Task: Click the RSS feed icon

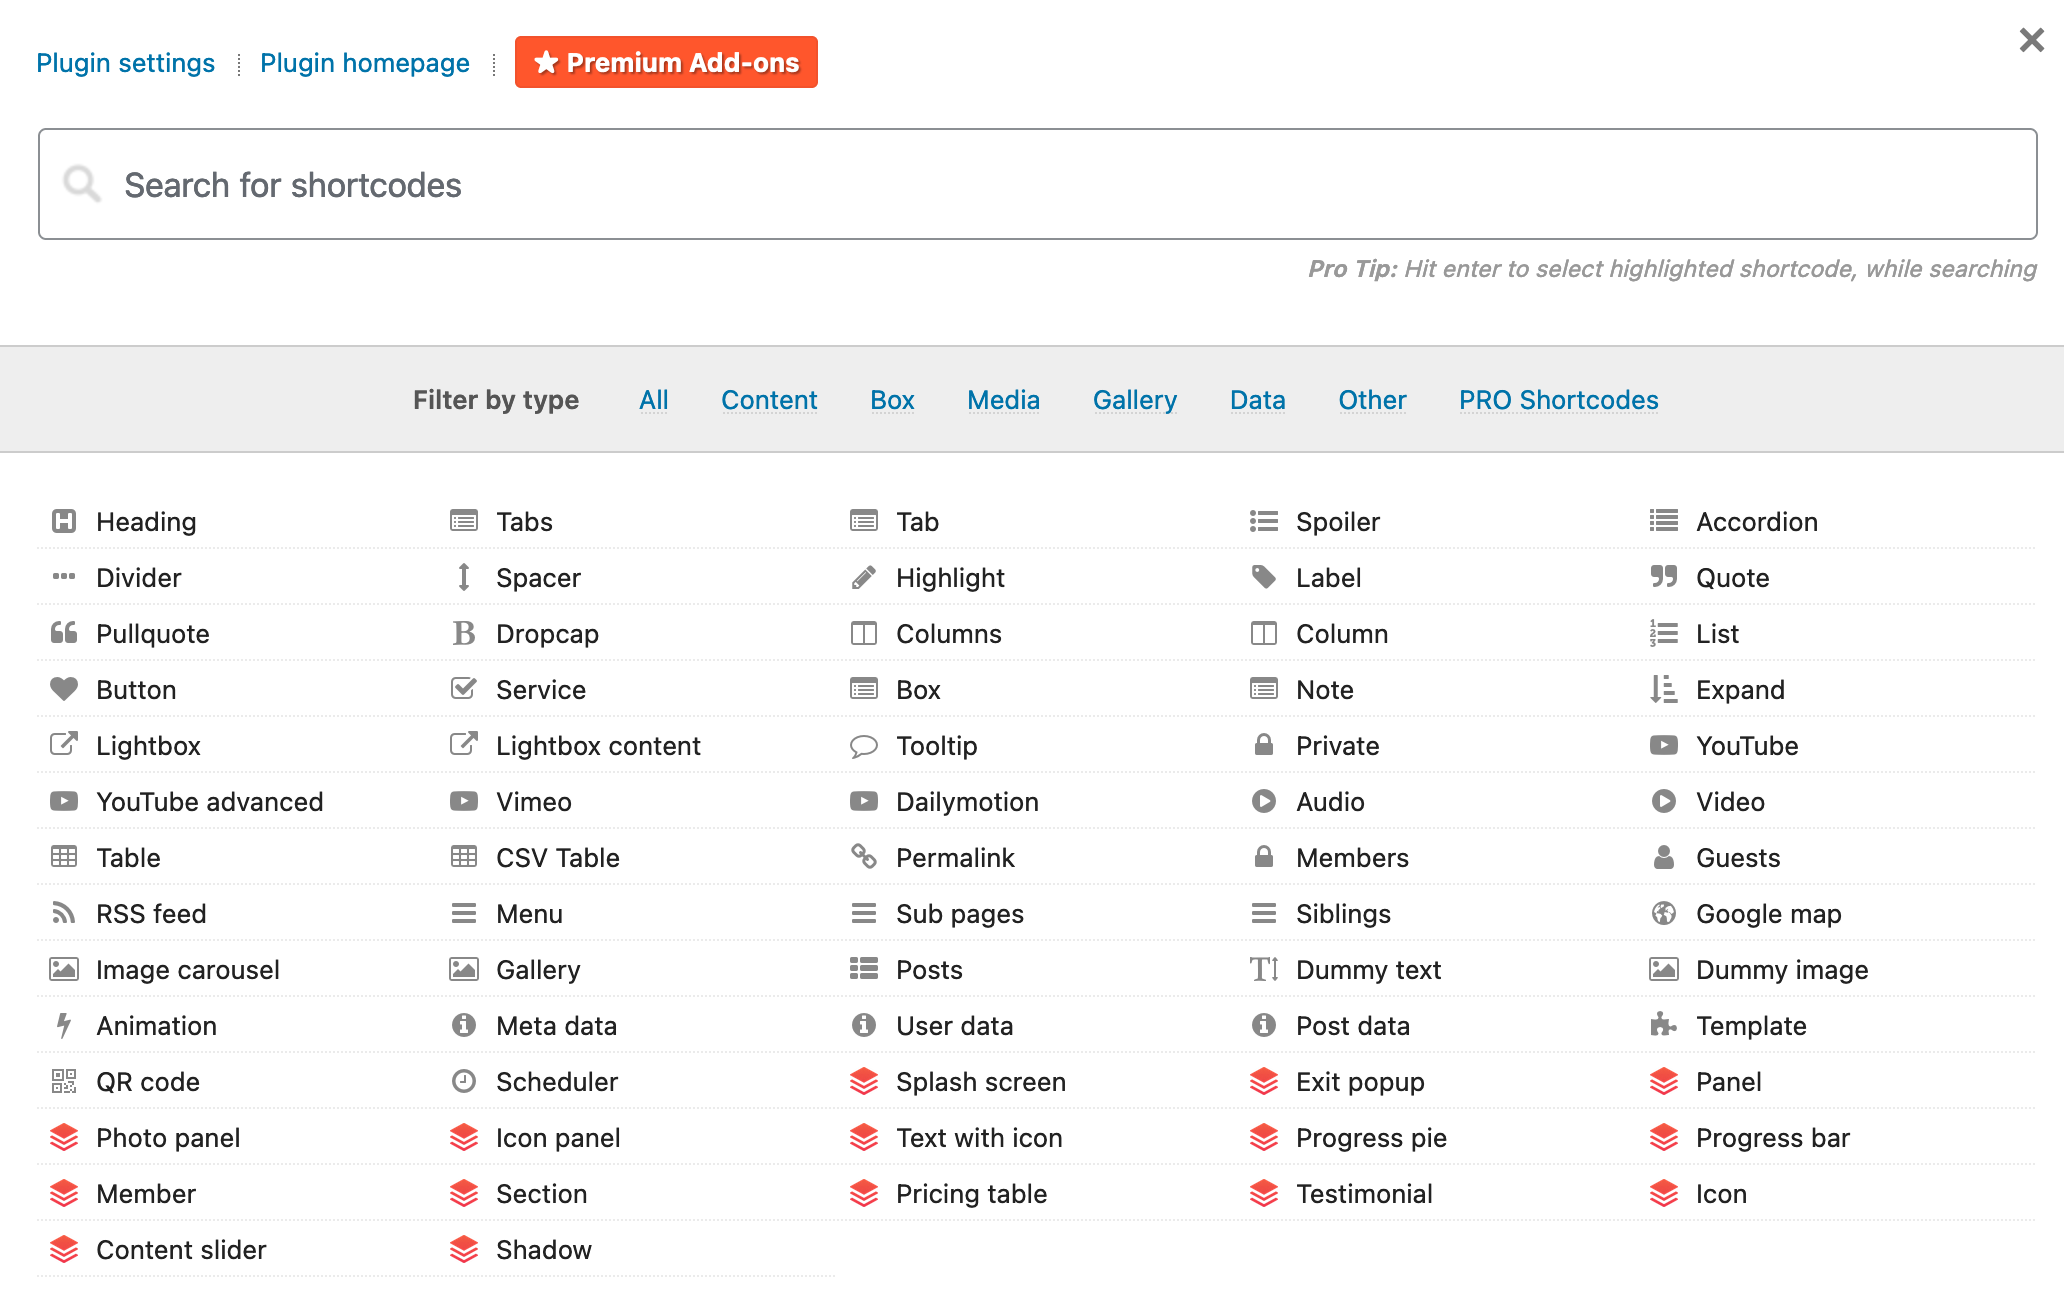Action: [x=64, y=913]
